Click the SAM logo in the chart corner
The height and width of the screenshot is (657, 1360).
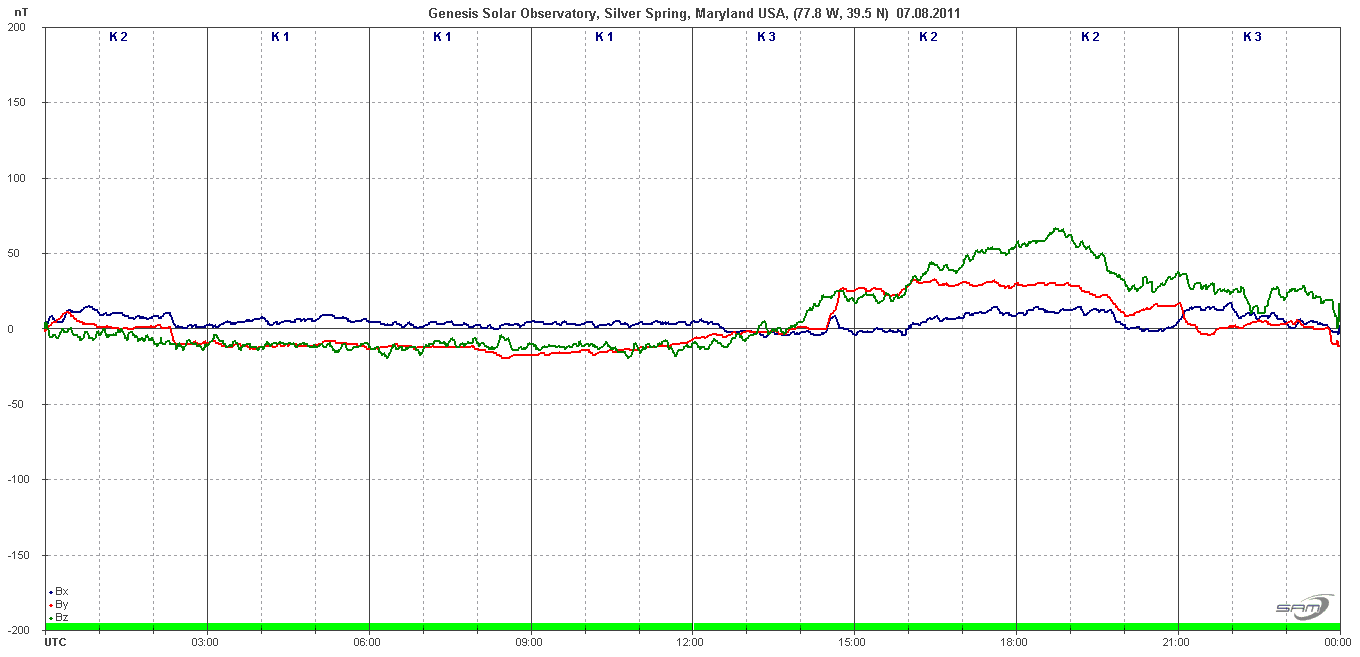coord(1303,607)
